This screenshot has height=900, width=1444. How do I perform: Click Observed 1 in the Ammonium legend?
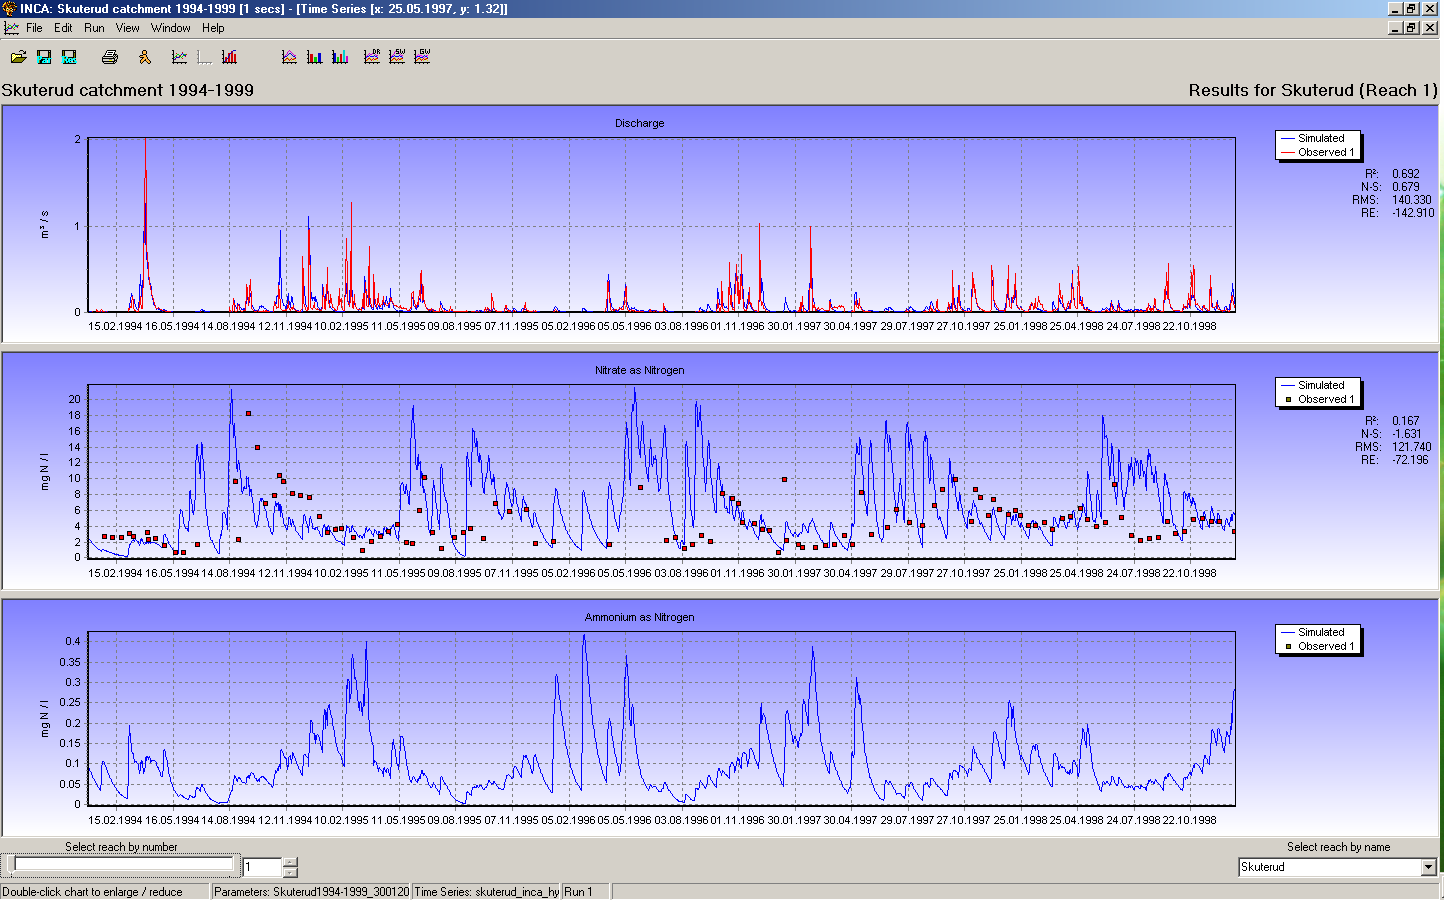point(1326,646)
